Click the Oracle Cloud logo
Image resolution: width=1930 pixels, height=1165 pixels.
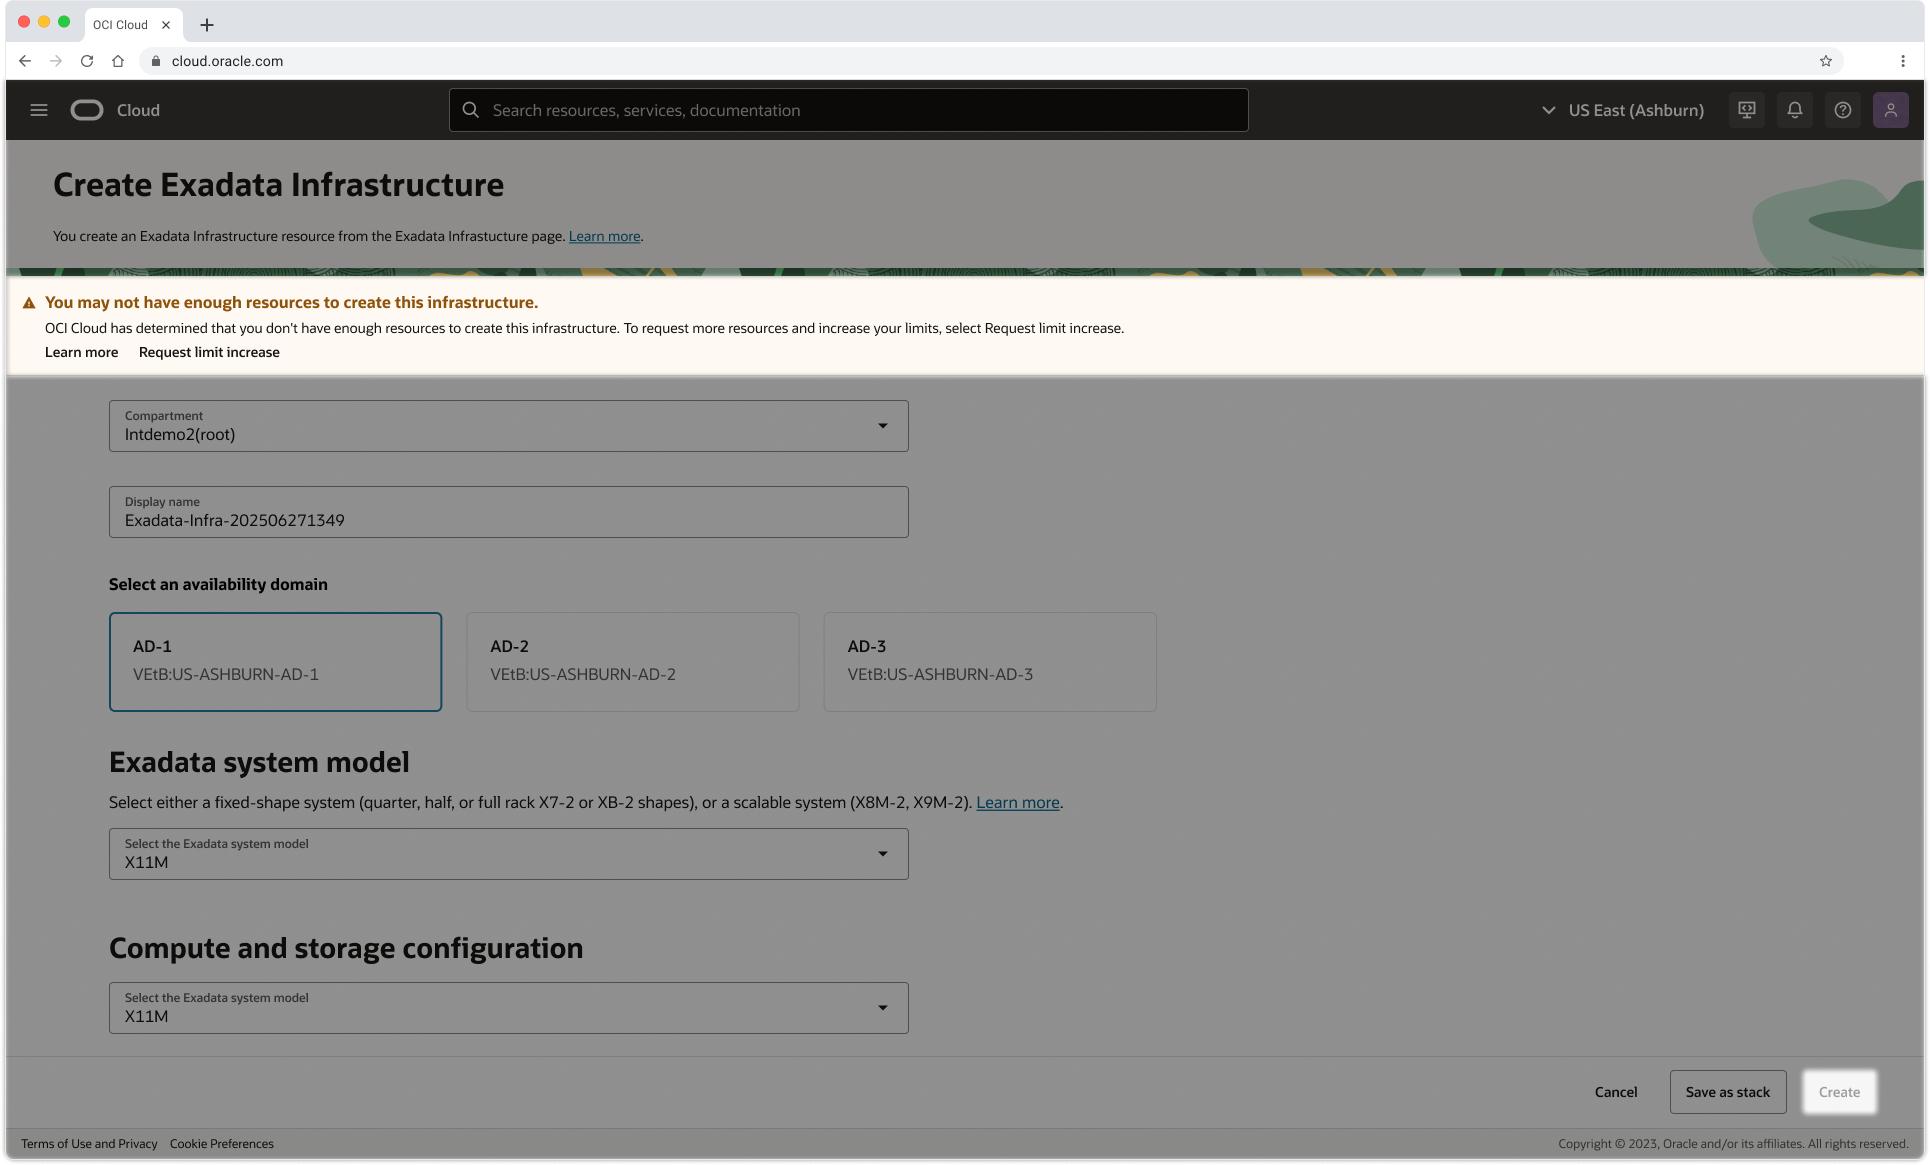[x=87, y=110]
